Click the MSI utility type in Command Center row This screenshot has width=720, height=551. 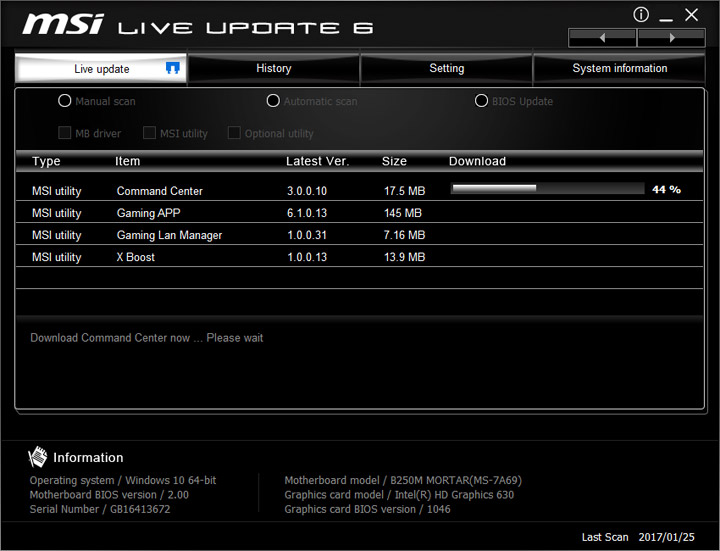(x=56, y=191)
